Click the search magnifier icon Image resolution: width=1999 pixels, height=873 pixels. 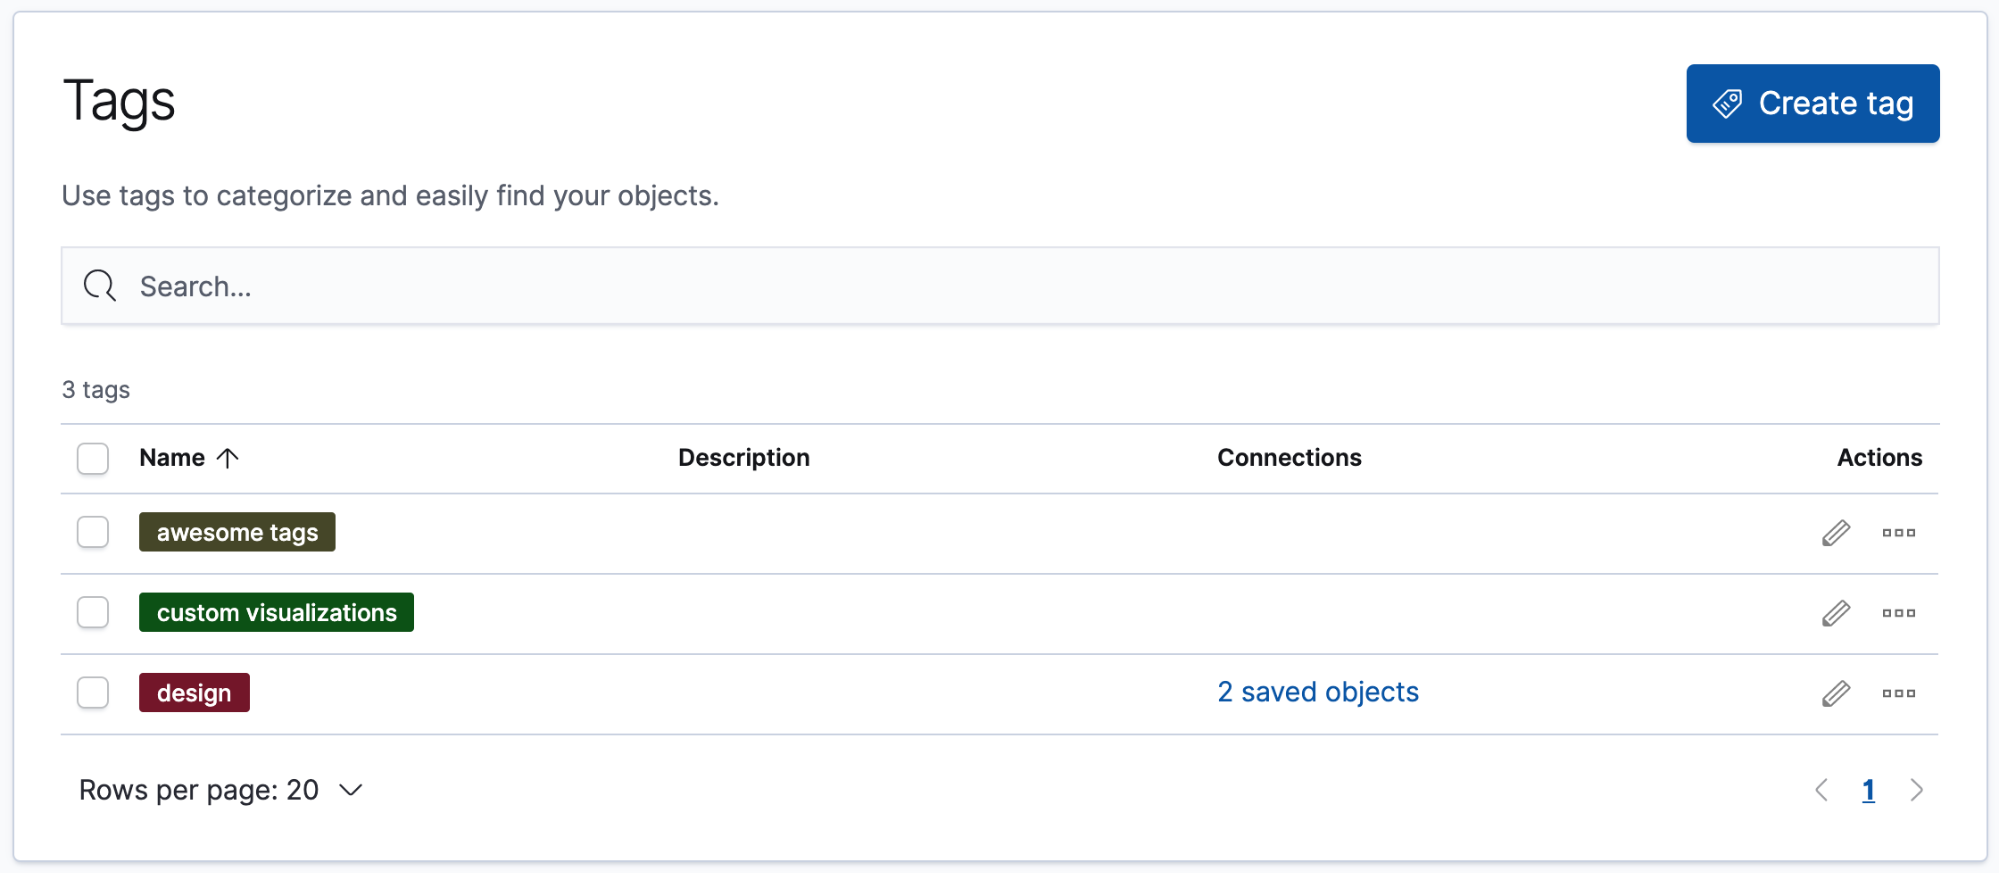99,286
